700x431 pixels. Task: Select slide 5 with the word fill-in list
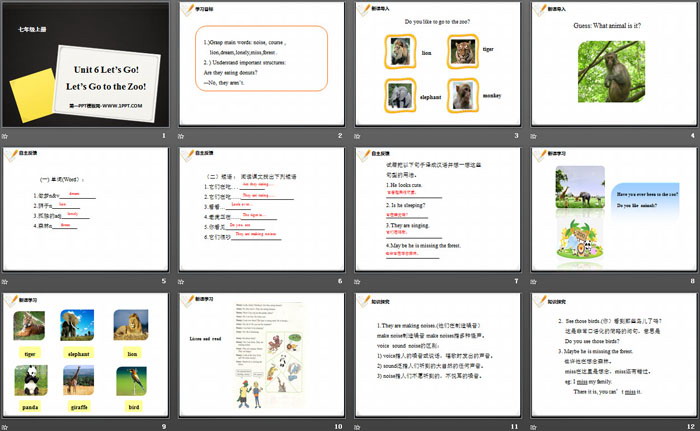tap(86, 209)
